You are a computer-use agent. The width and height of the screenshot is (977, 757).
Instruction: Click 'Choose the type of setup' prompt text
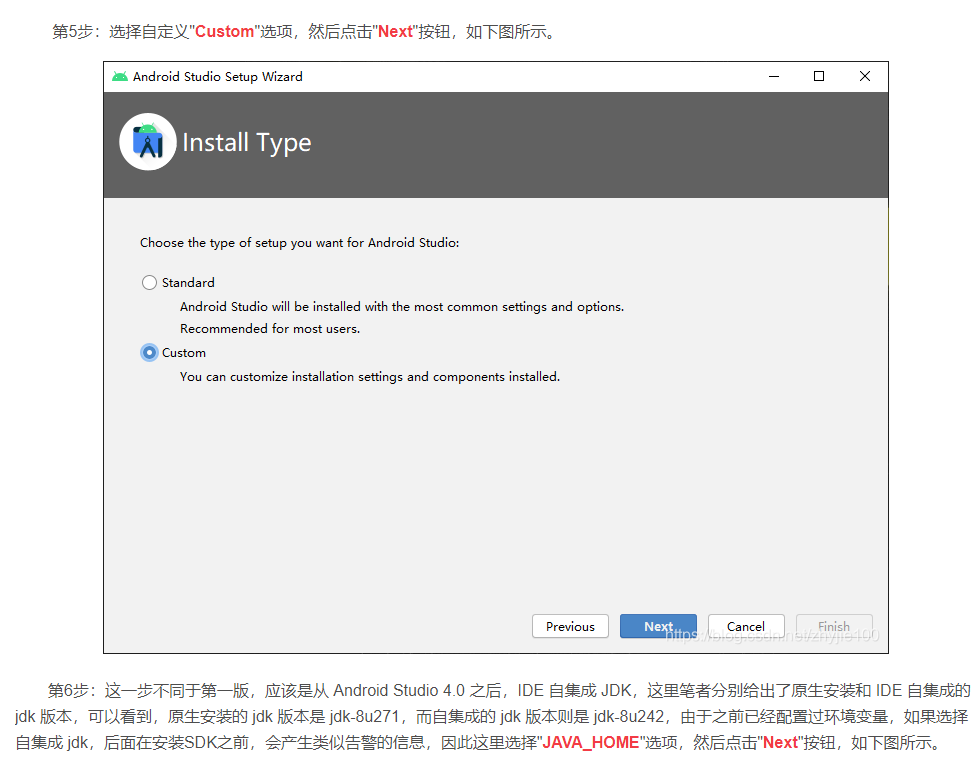(299, 243)
